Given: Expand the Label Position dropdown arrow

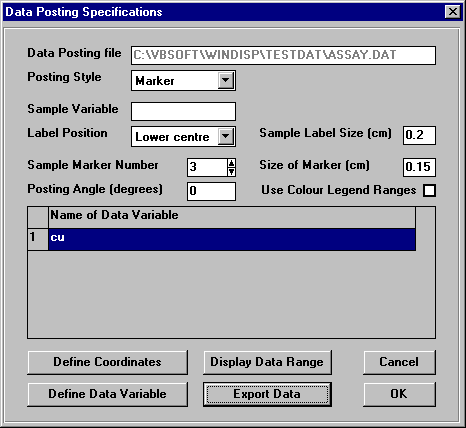Looking at the screenshot, I should tap(226, 136).
